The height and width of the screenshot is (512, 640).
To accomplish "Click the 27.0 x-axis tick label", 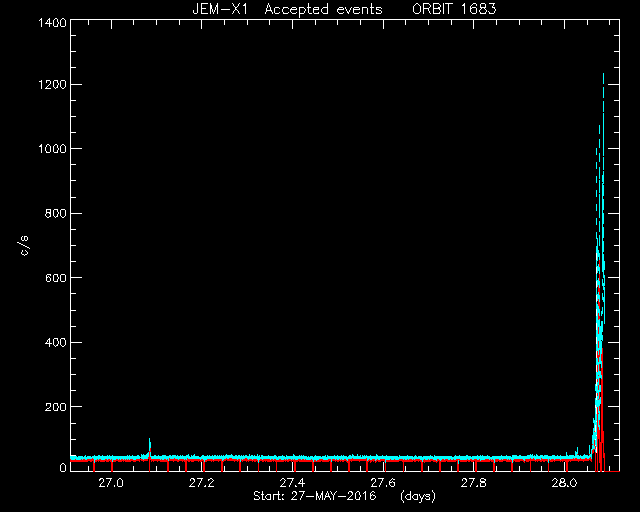I will tap(111, 483).
